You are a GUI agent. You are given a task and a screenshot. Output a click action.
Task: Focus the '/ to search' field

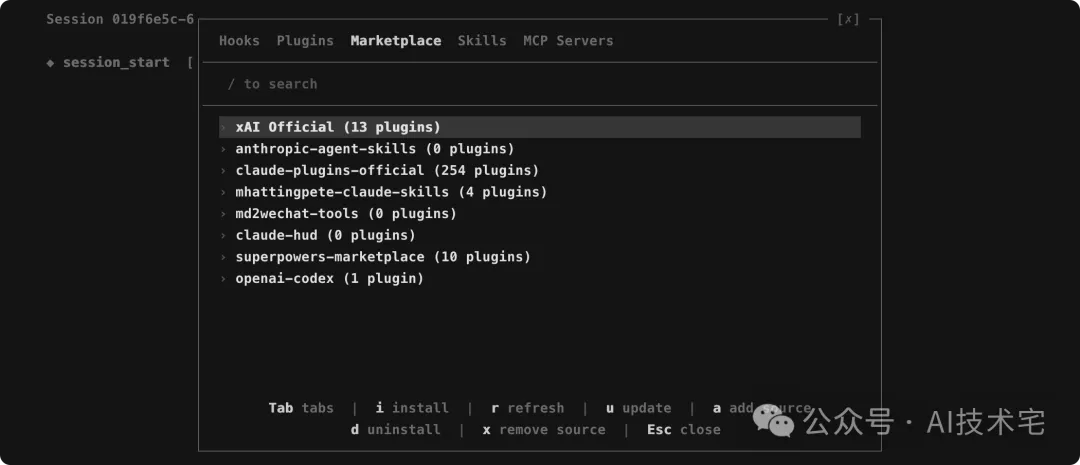[x=539, y=84]
